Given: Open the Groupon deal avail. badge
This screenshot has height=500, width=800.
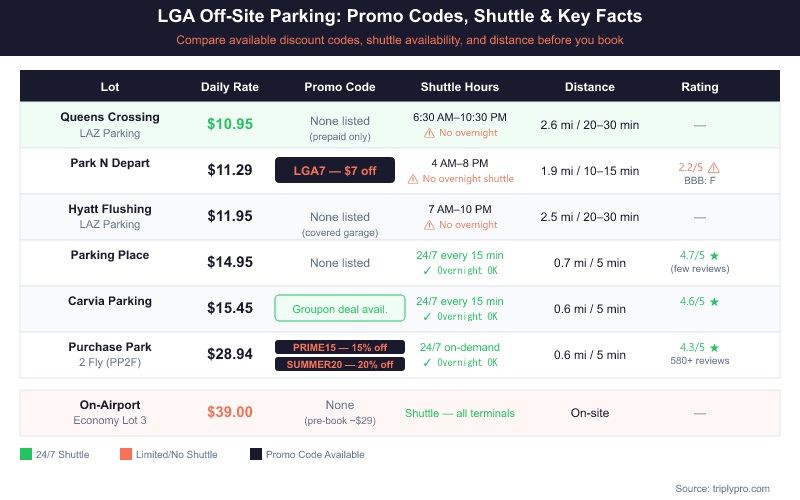Looking at the screenshot, I should [340, 309].
